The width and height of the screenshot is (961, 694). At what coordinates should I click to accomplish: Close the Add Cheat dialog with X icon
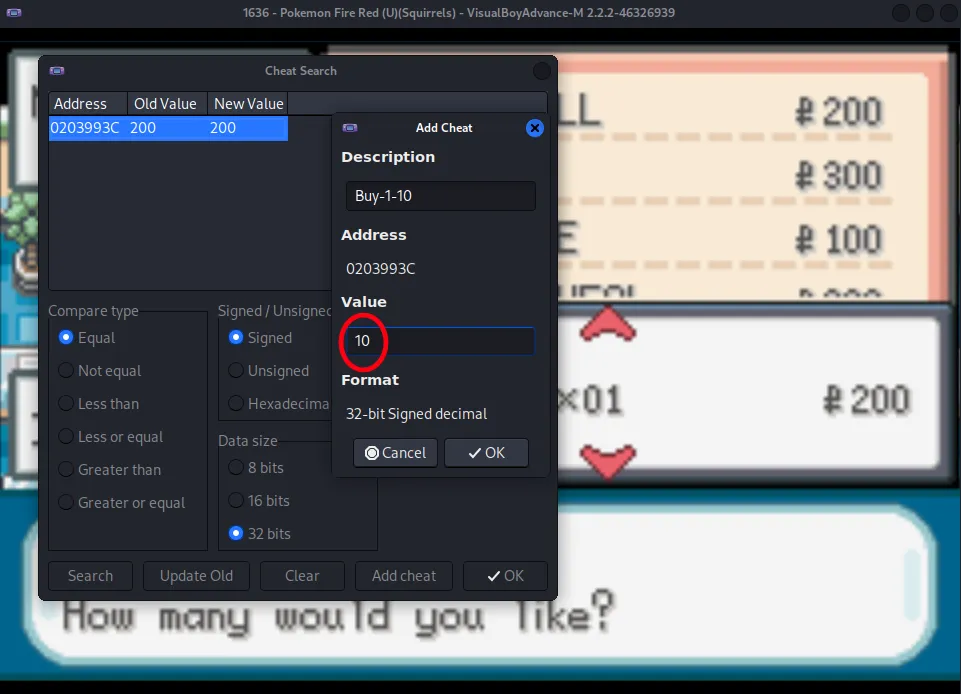pyautogui.click(x=535, y=128)
